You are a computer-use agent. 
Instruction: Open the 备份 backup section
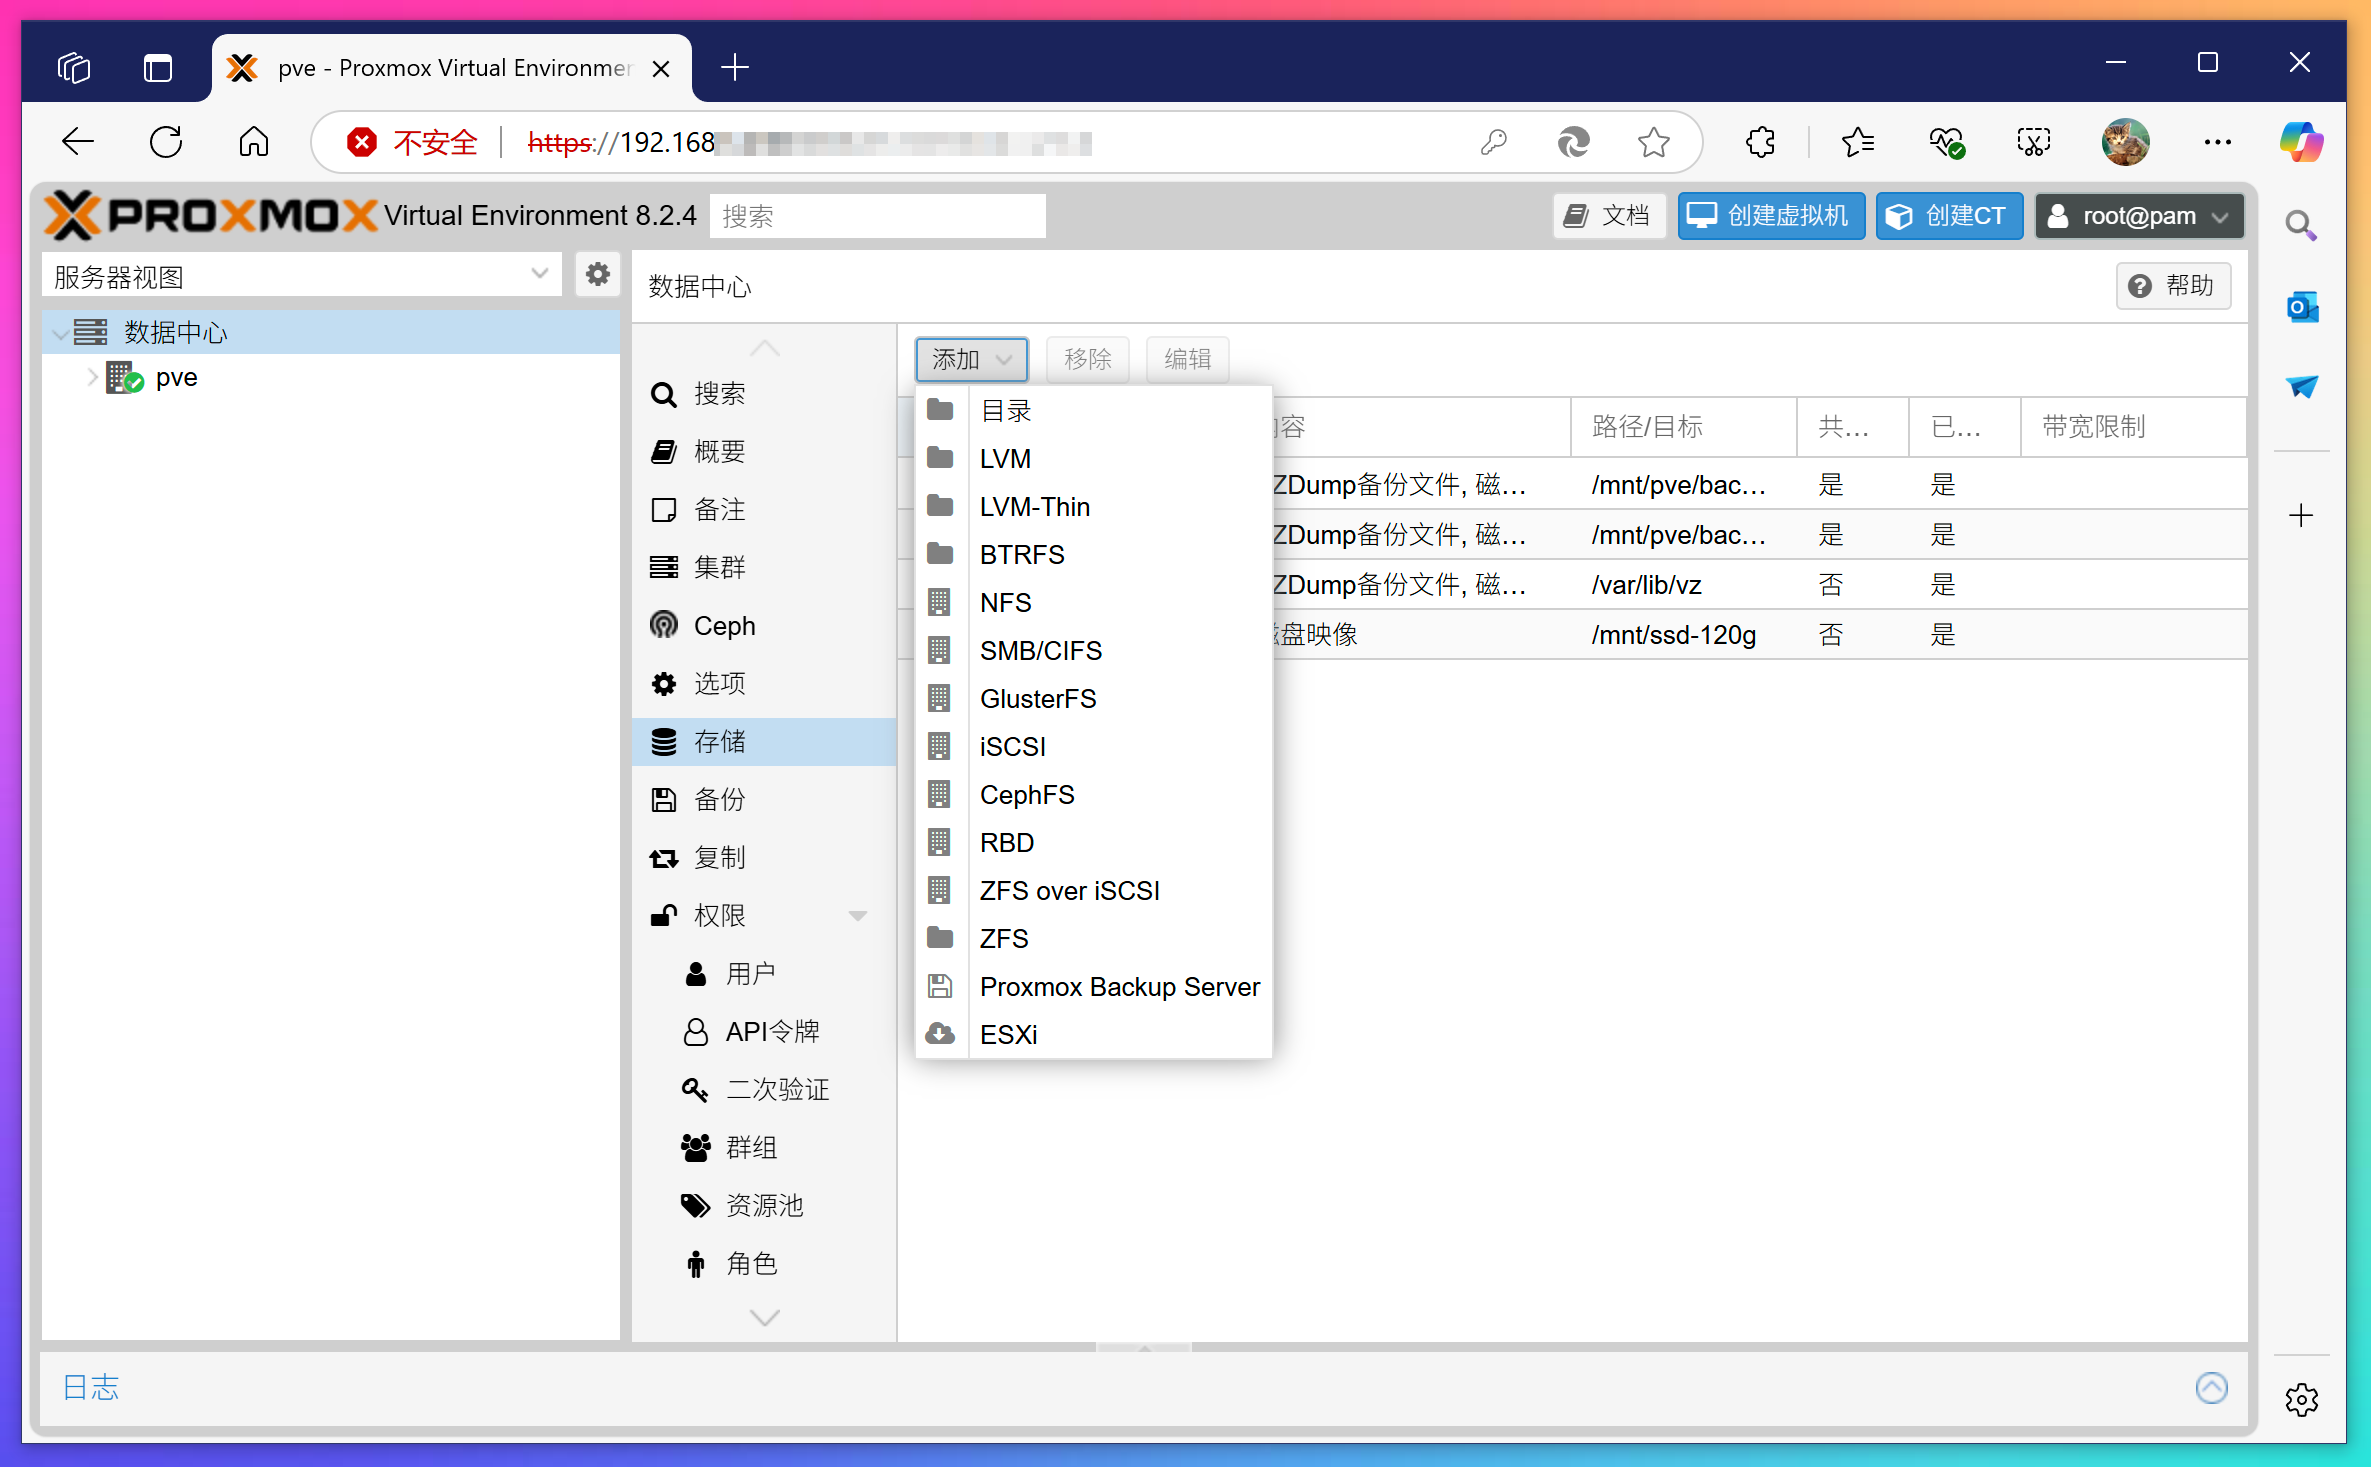(719, 800)
